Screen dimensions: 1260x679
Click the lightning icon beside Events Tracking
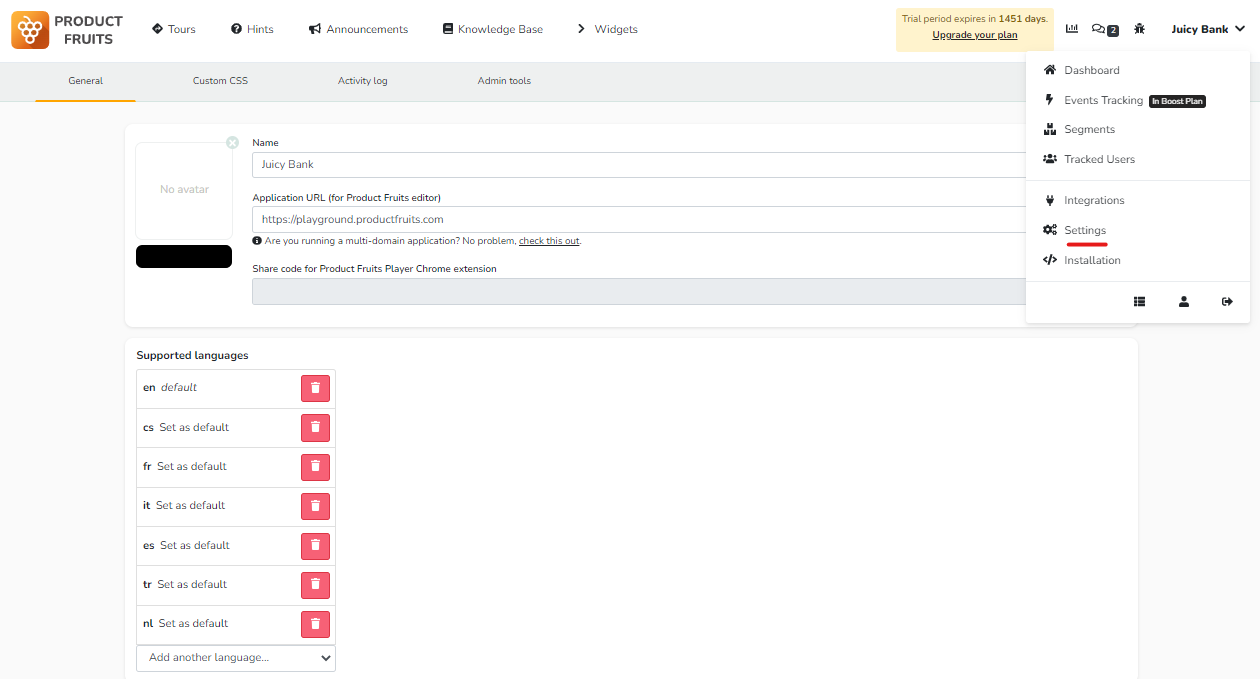point(1049,100)
